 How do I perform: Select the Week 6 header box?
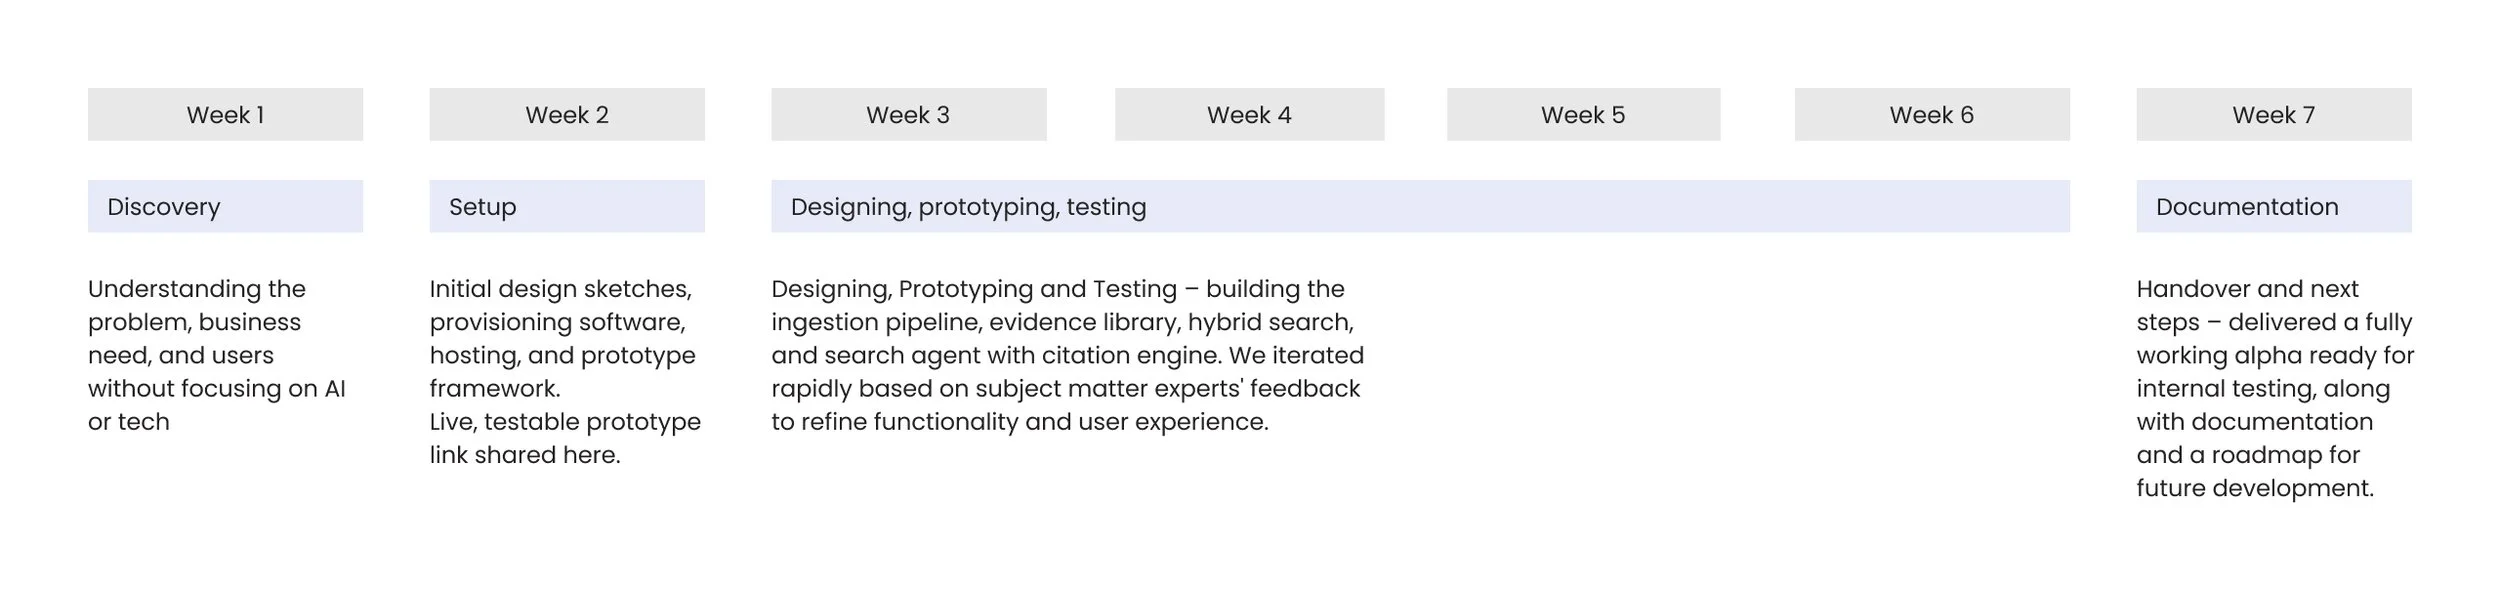tap(1931, 115)
